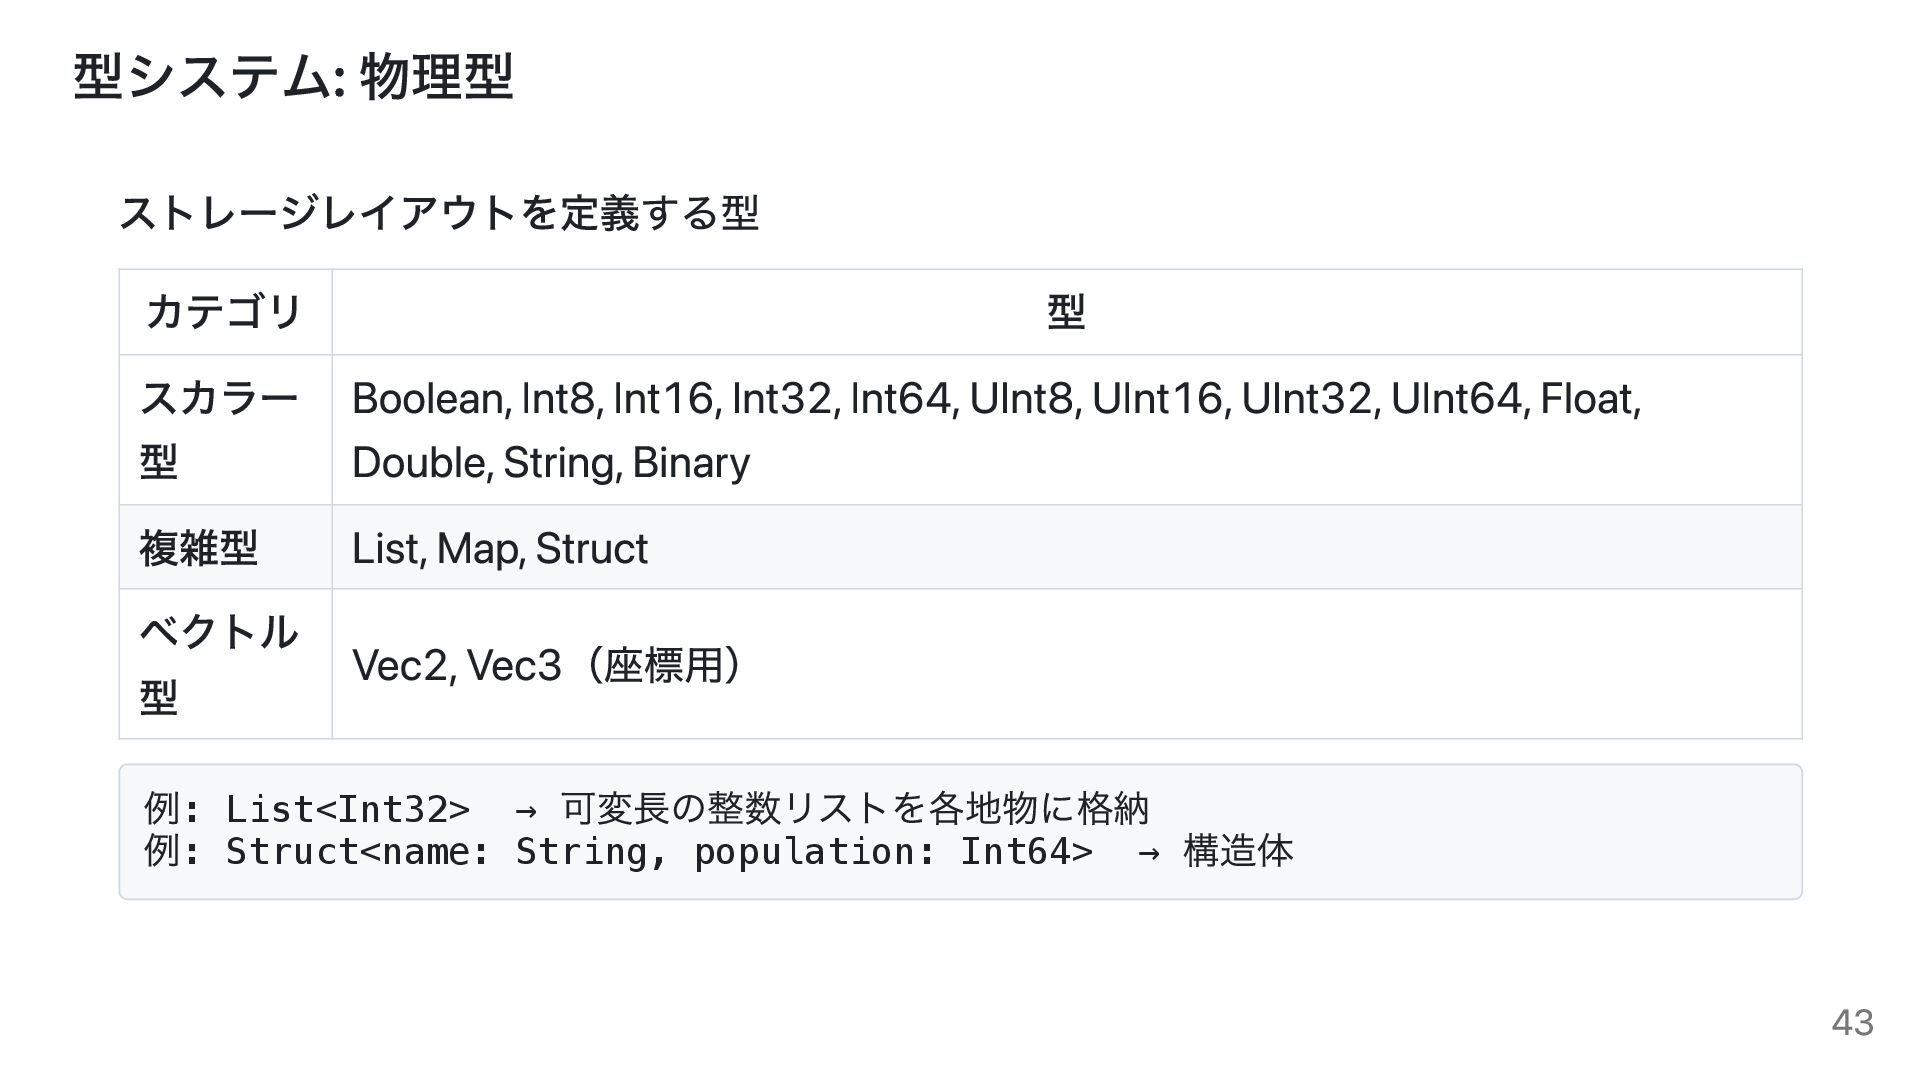Select the subtitle ストレージレイアウトを定義する型
The height and width of the screenshot is (1080, 1920).
coord(439,213)
